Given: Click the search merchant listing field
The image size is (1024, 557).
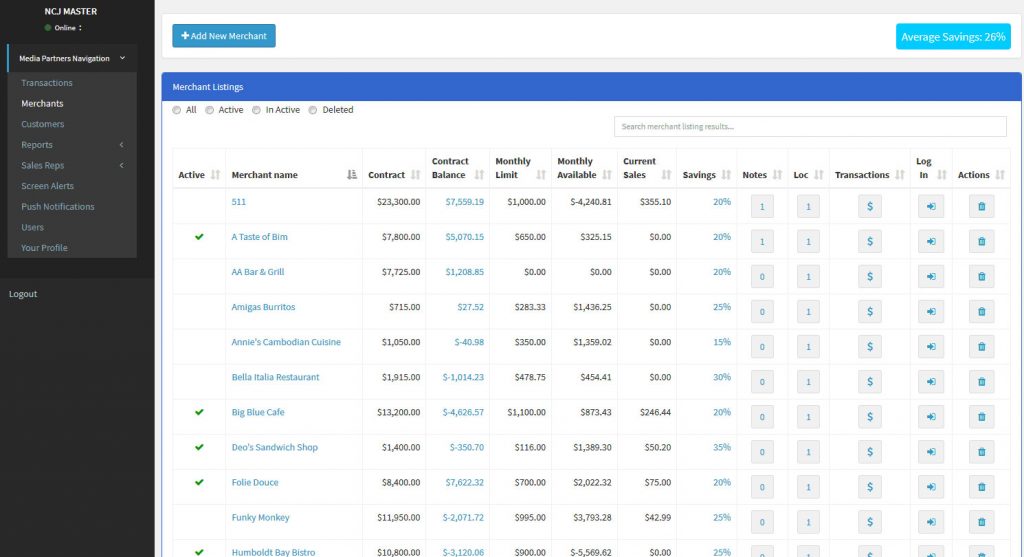Looking at the screenshot, I should [x=810, y=127].
